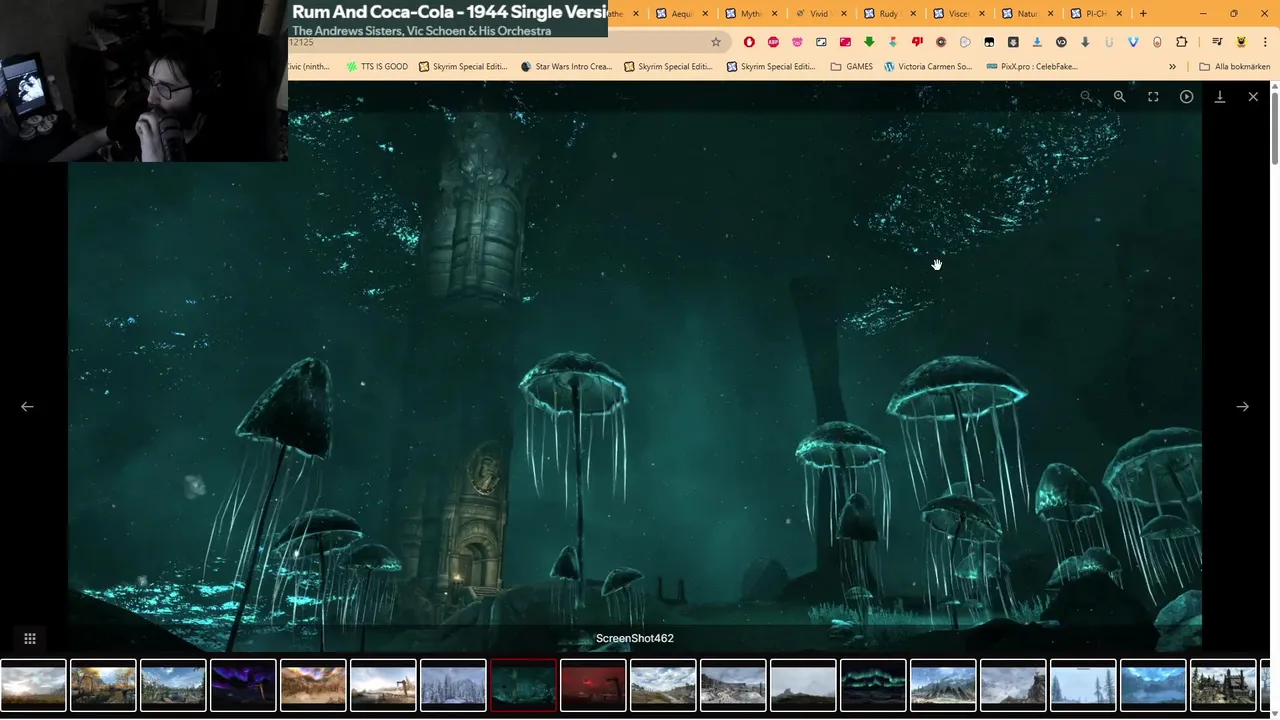
Task: Open a new browser tab
Action: 1143,13
